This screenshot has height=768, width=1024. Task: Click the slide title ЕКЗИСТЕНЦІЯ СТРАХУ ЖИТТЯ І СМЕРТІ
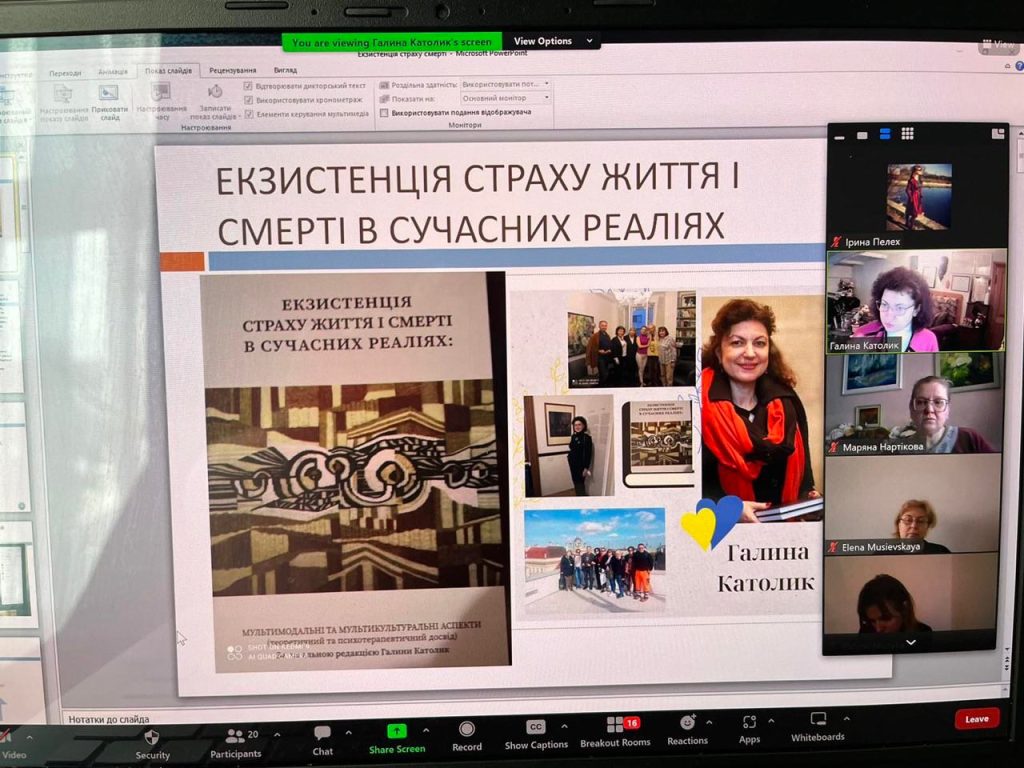point(477,202)
